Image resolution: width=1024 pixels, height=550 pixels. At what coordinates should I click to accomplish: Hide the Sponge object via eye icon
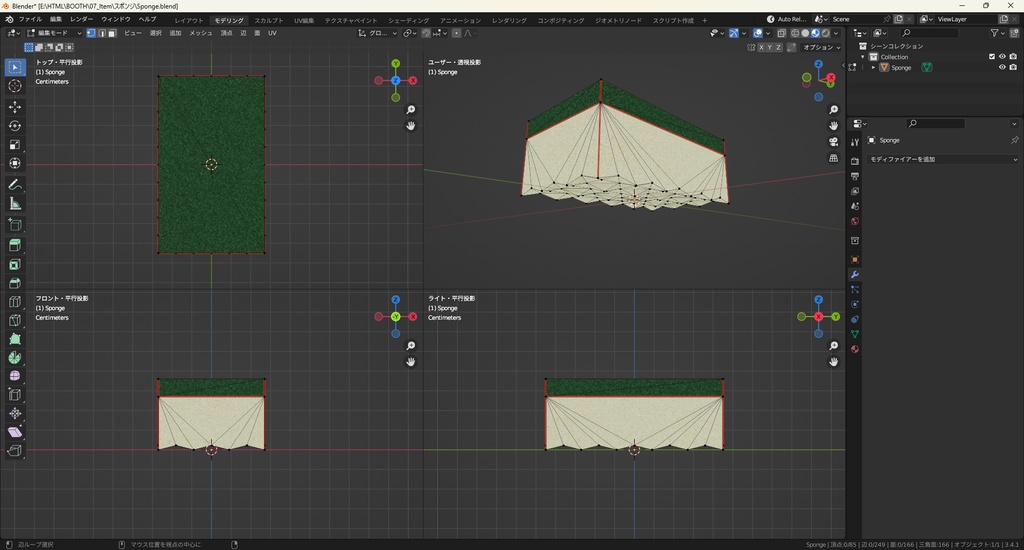point(1002,67)
